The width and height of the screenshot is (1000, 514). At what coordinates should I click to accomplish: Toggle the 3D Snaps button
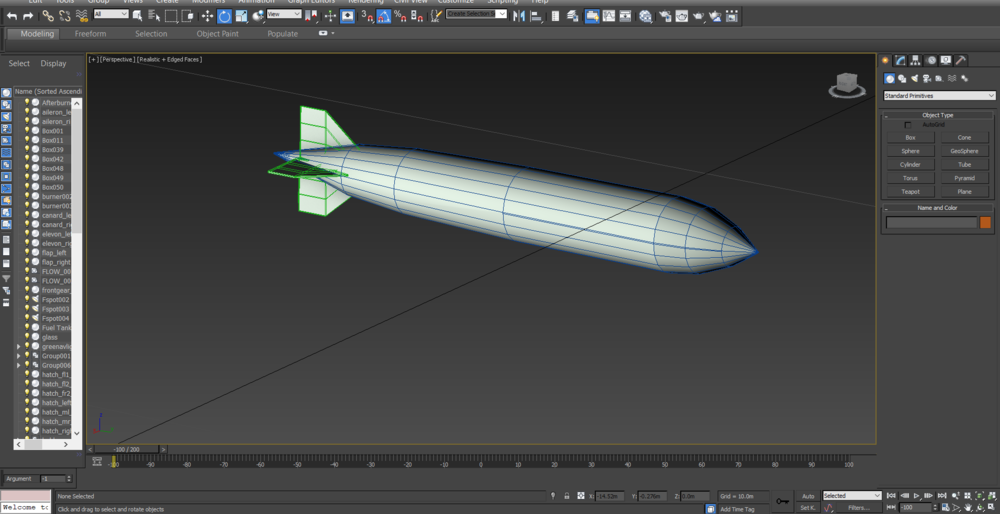coord(367,16)
